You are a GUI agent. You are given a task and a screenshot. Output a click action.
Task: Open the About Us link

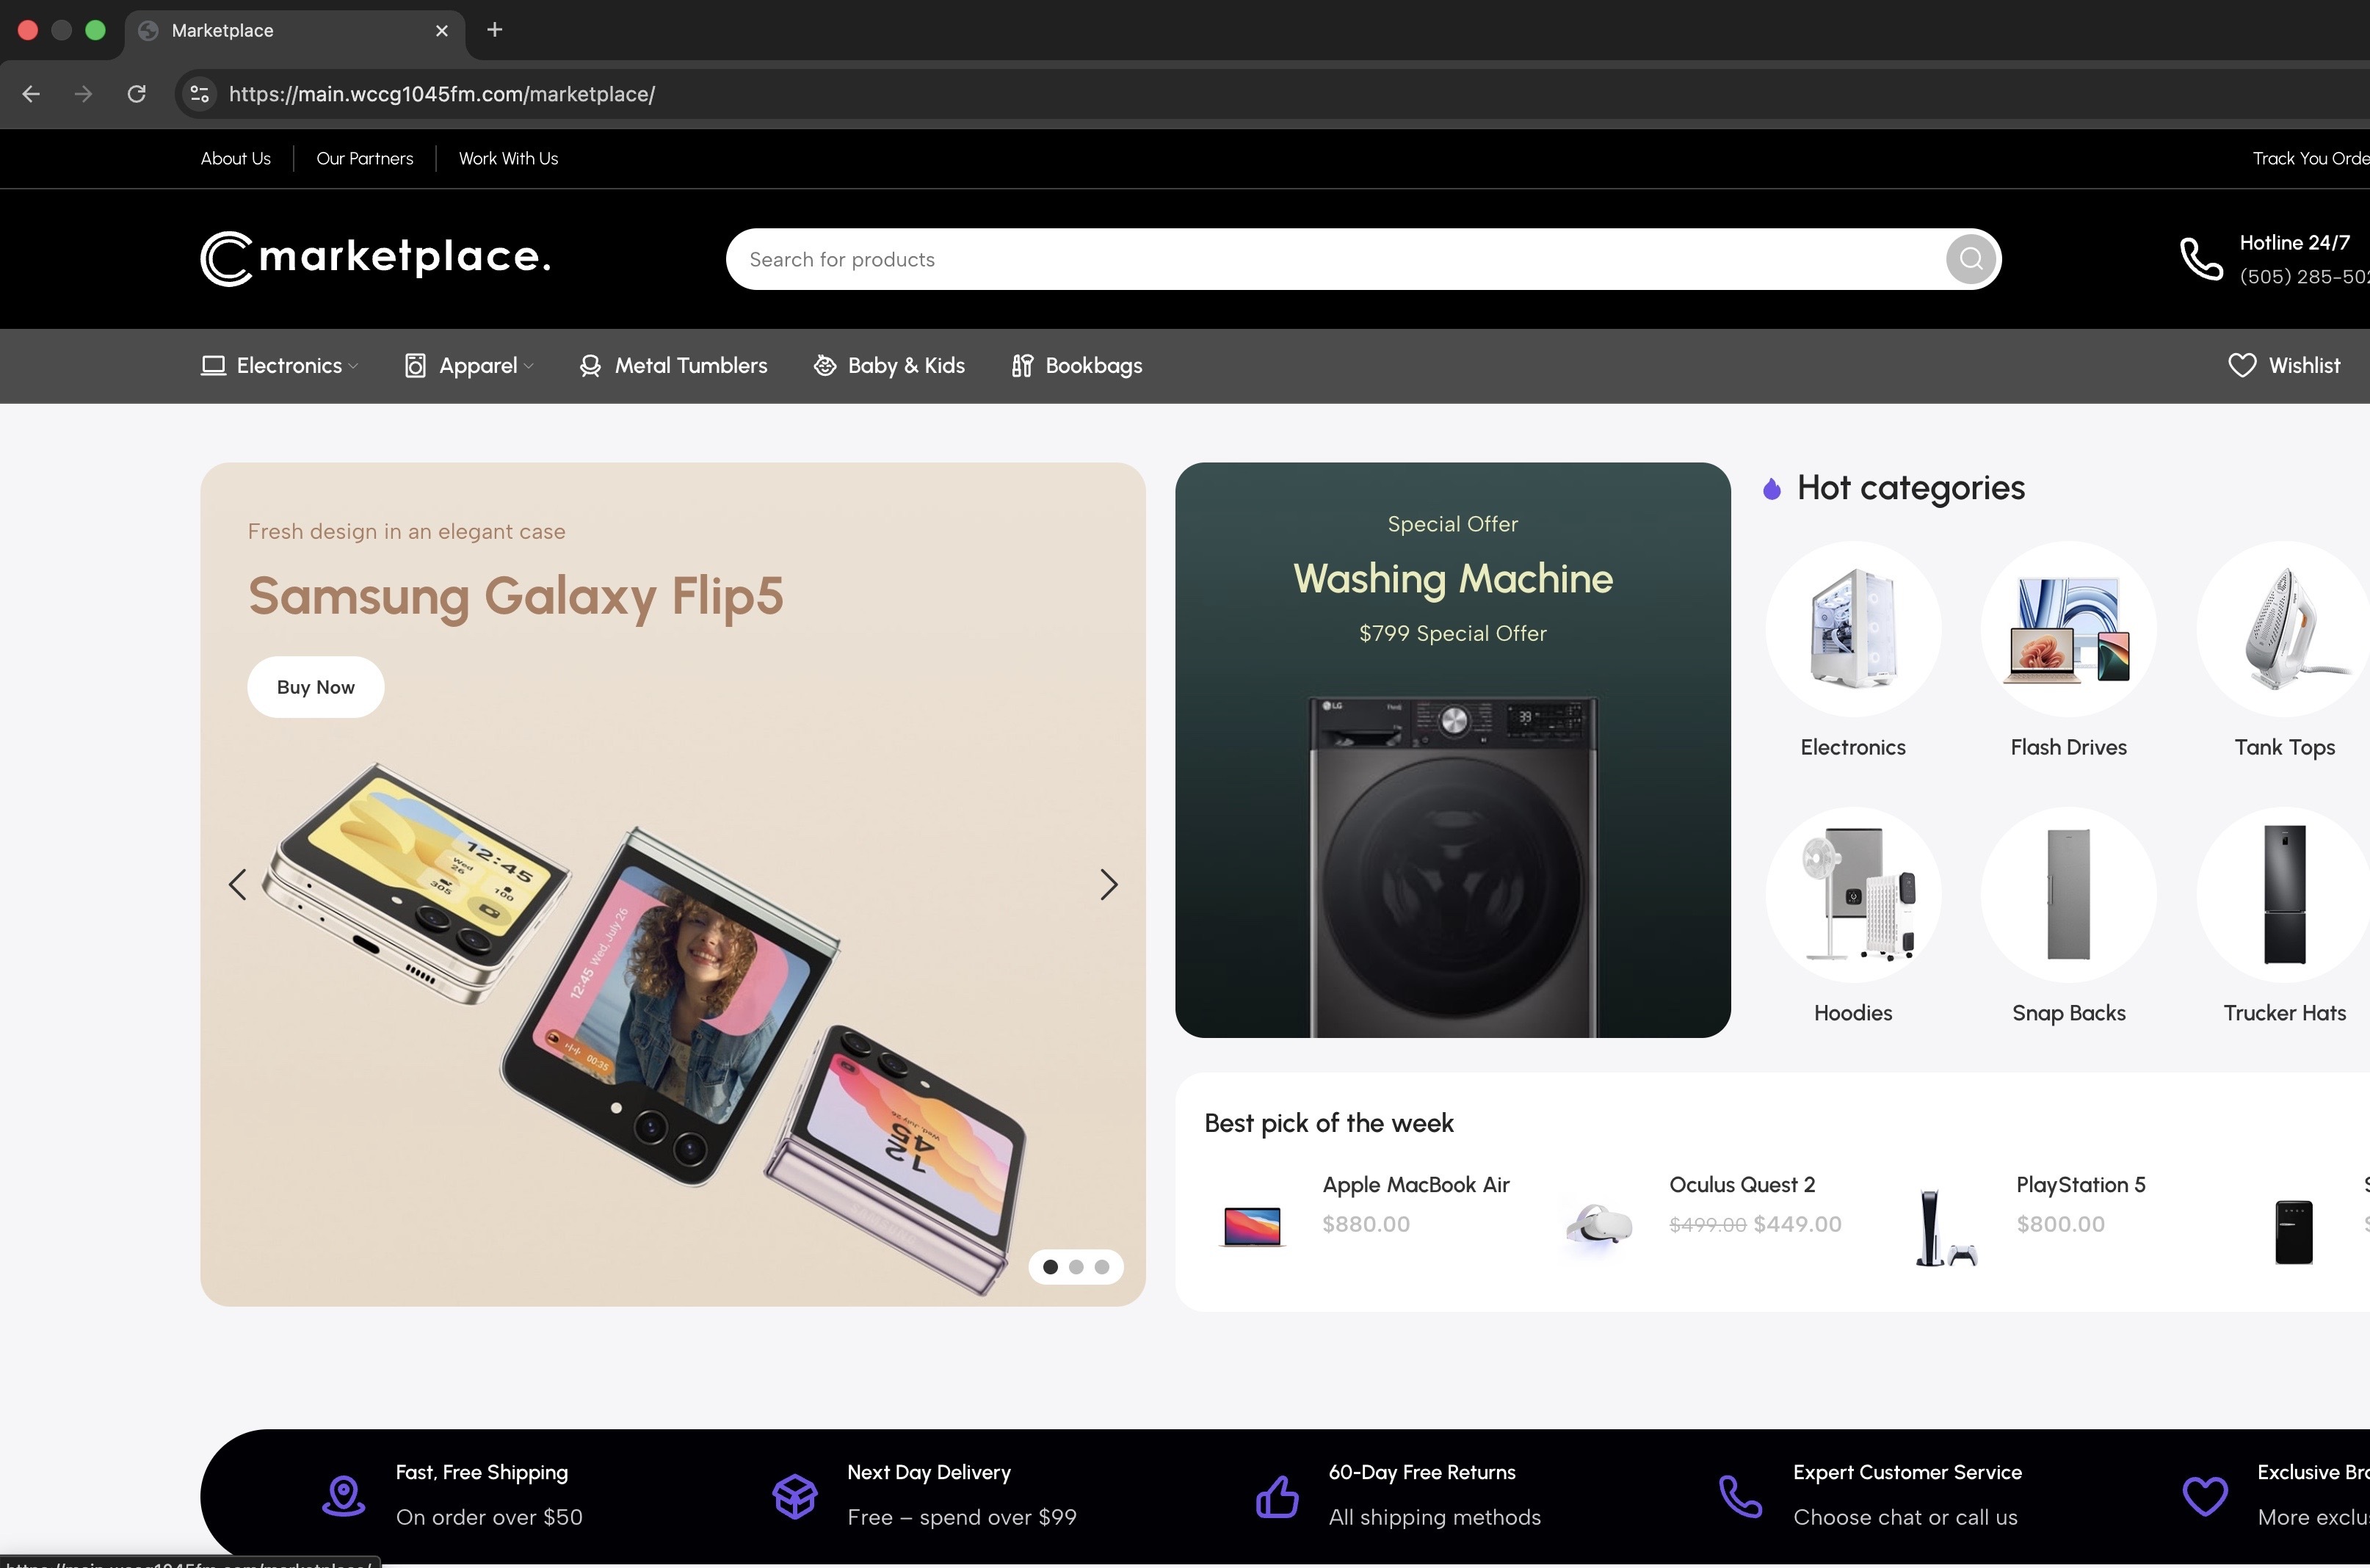click(235, 159)
